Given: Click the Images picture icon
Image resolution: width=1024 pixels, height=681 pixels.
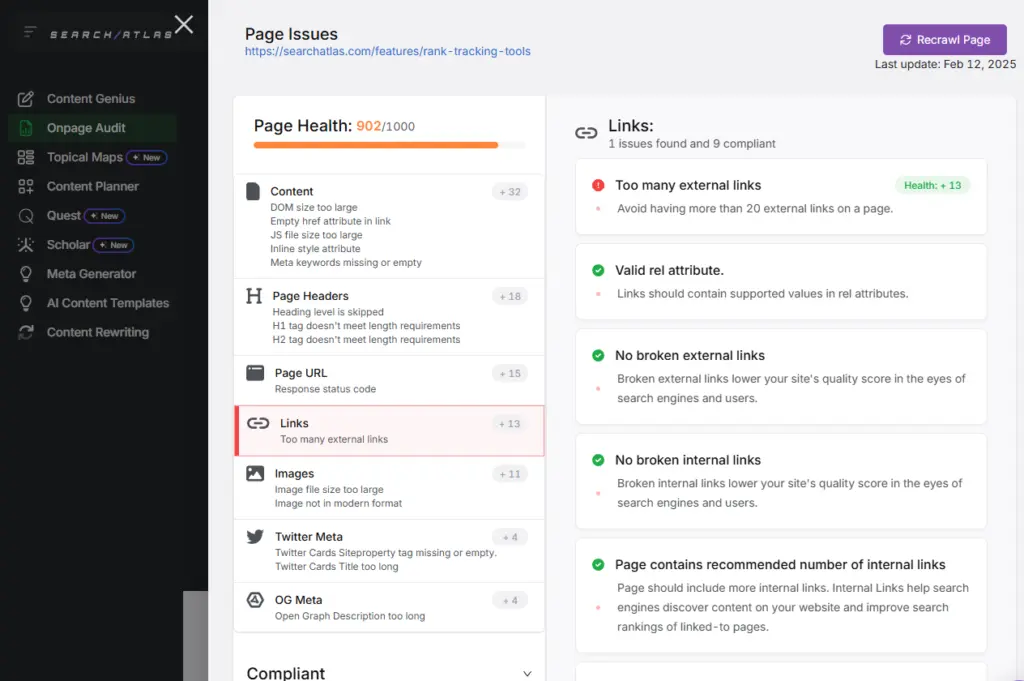Looking at the screenshot, I should click(255, 473).
